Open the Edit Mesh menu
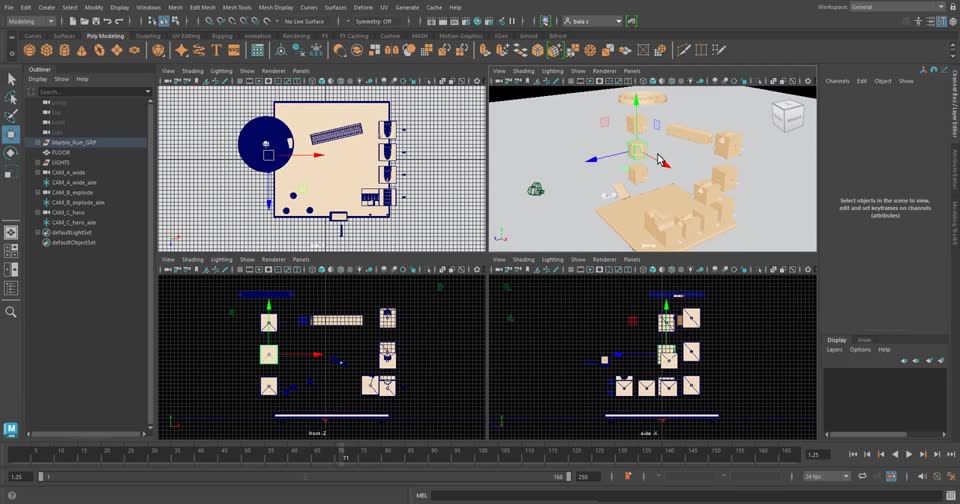 click(x=202, y=7)
